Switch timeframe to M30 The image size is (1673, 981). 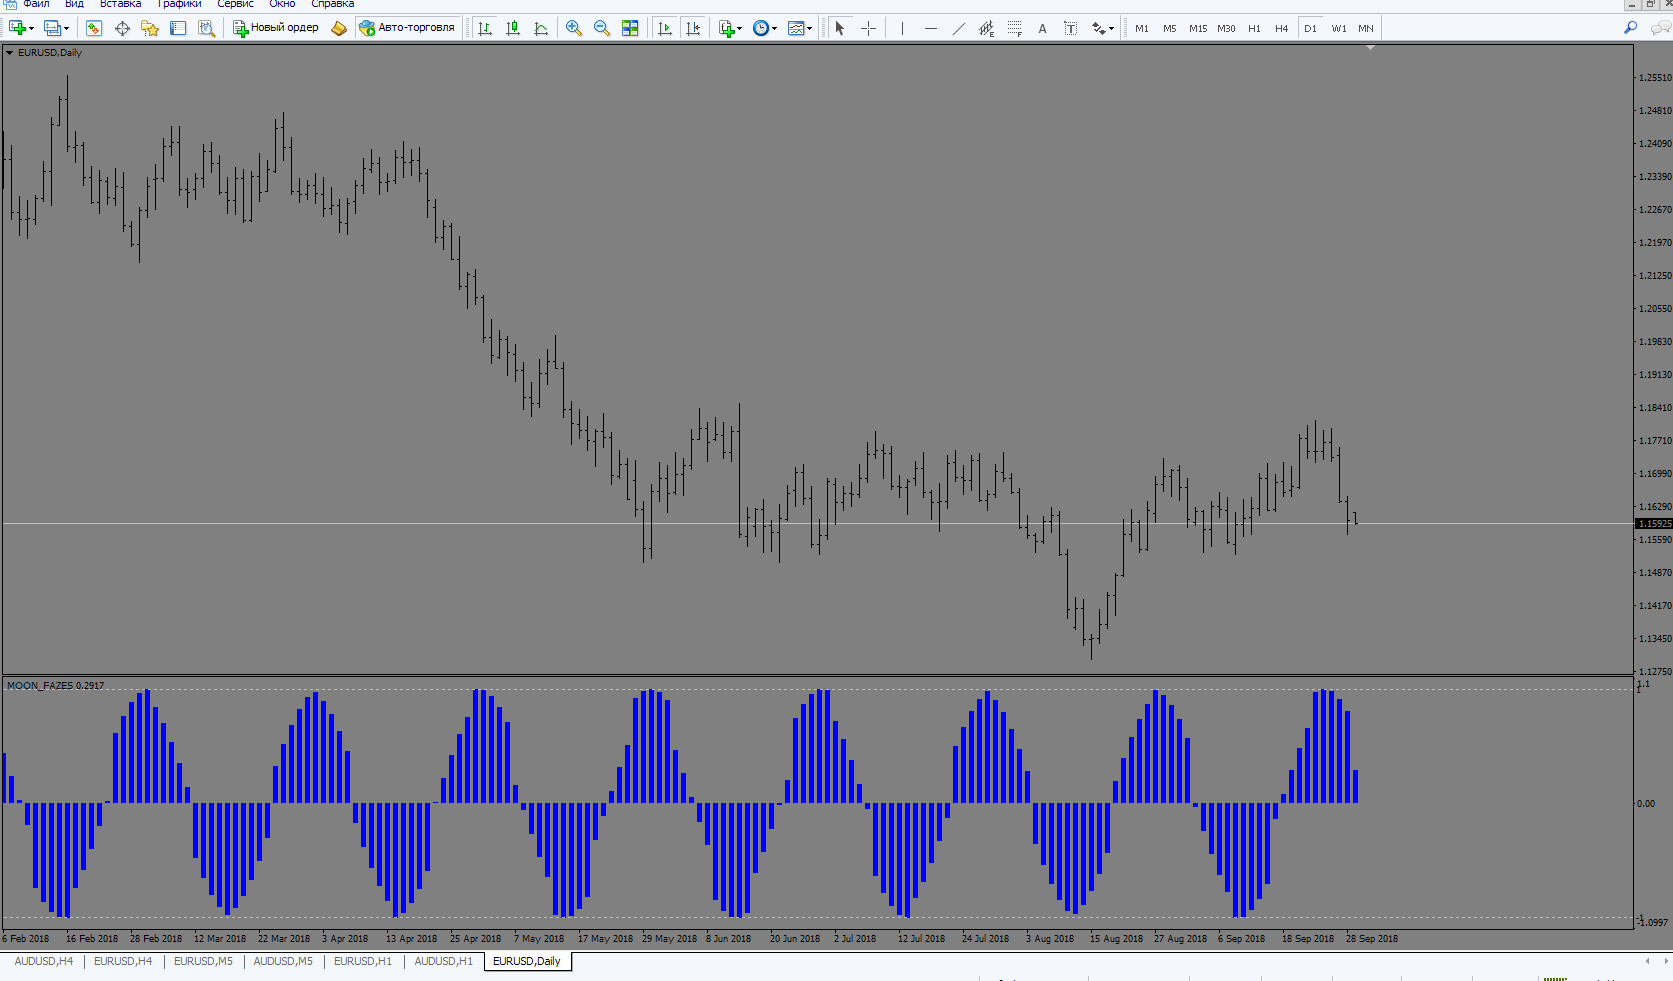(x=1226, y=28)
